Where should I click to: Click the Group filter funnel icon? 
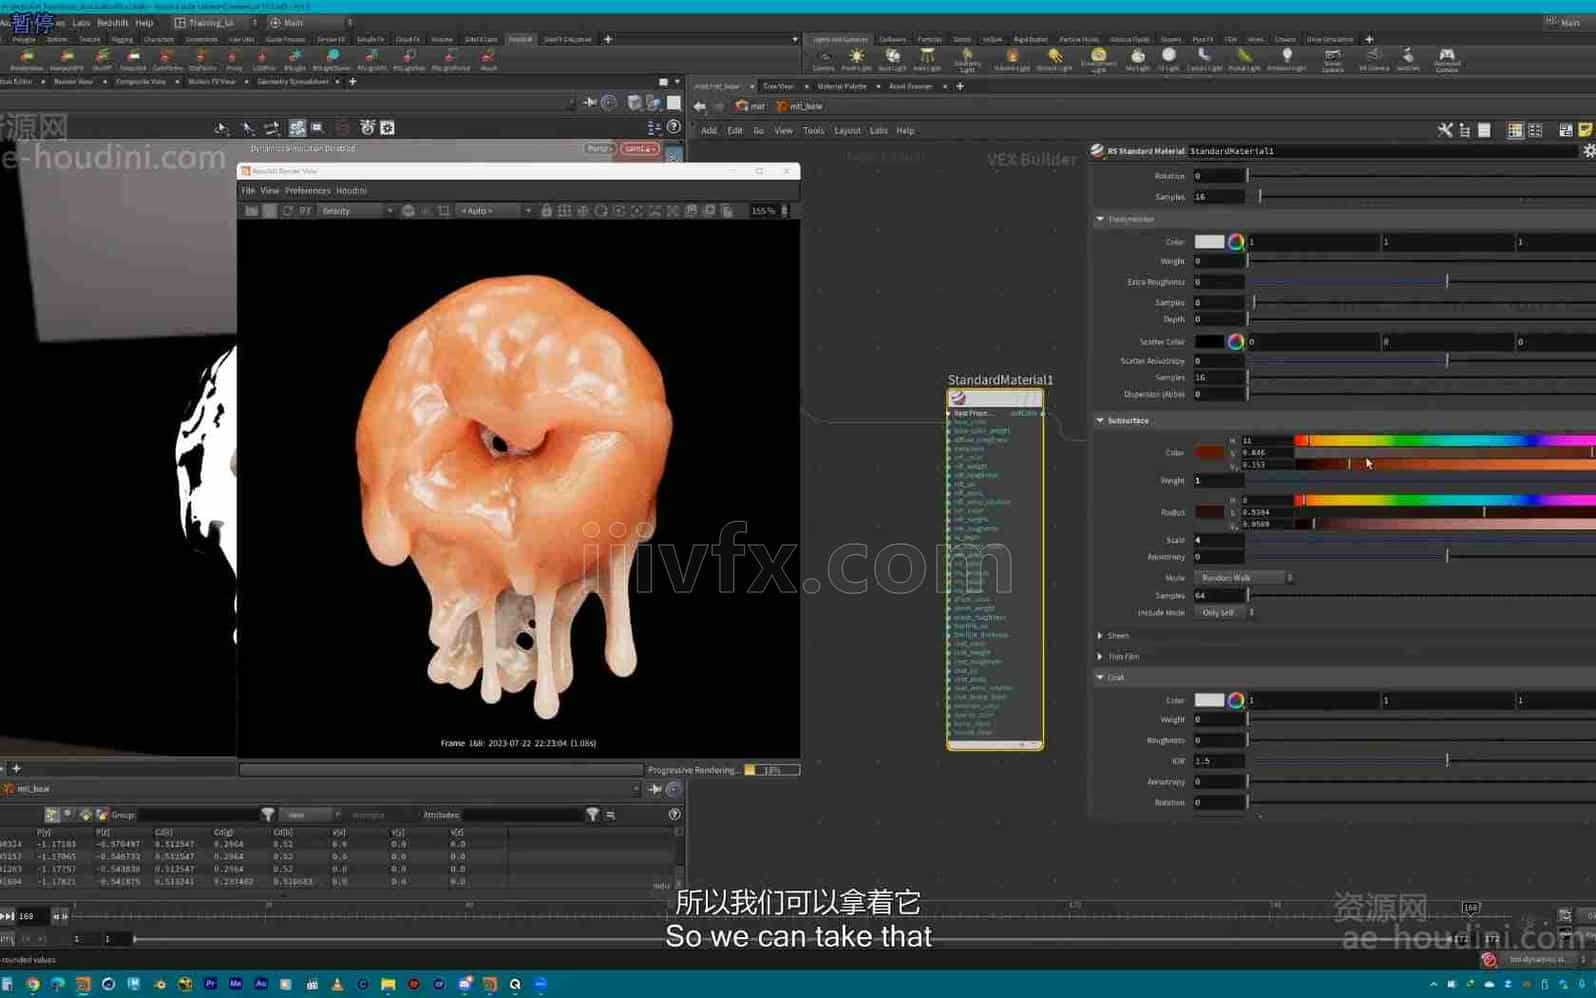click(268, 815)
